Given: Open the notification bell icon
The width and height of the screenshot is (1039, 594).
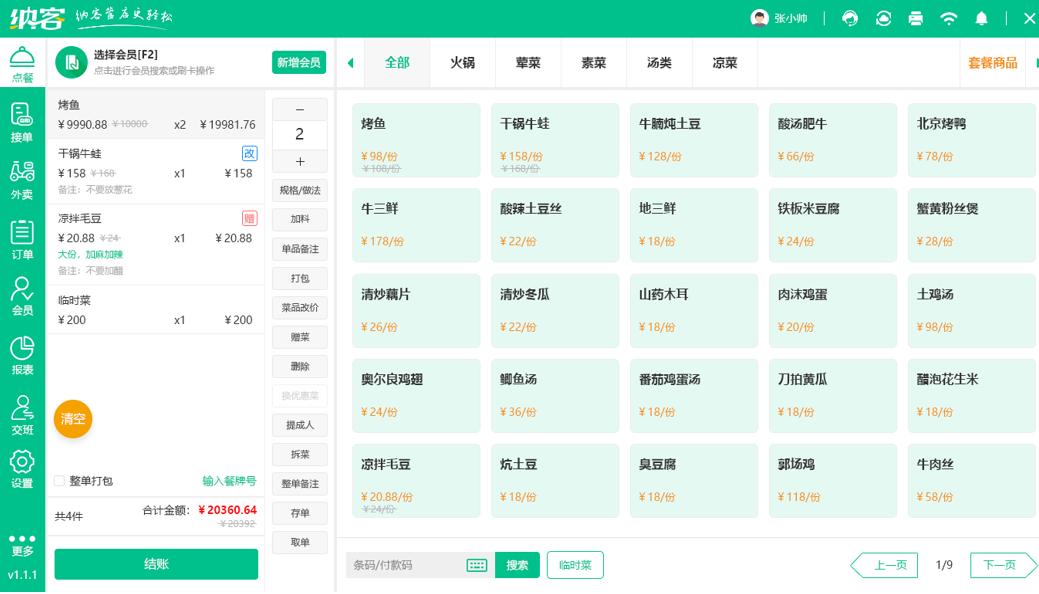Looking at the screenshot, I should point(981,18).
